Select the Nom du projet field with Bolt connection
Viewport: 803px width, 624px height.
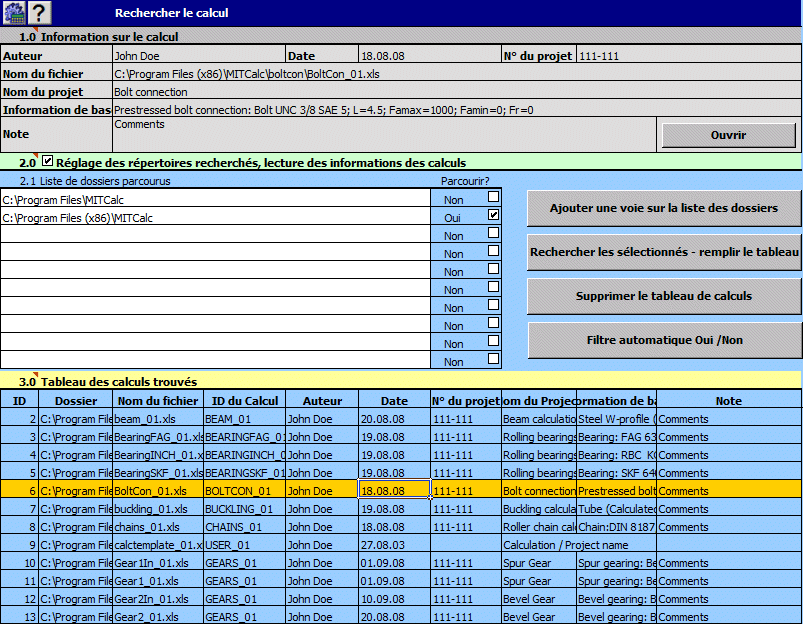click(457, 91)
